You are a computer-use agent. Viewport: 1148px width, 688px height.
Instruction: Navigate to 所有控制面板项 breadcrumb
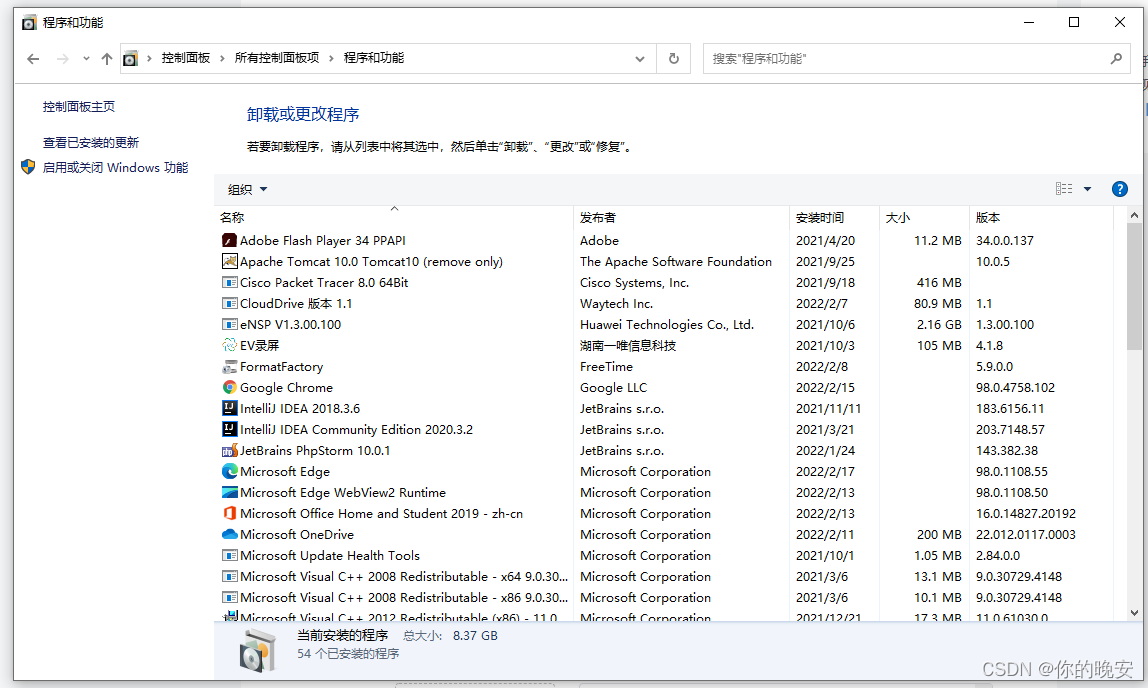(x=277, y=58)
